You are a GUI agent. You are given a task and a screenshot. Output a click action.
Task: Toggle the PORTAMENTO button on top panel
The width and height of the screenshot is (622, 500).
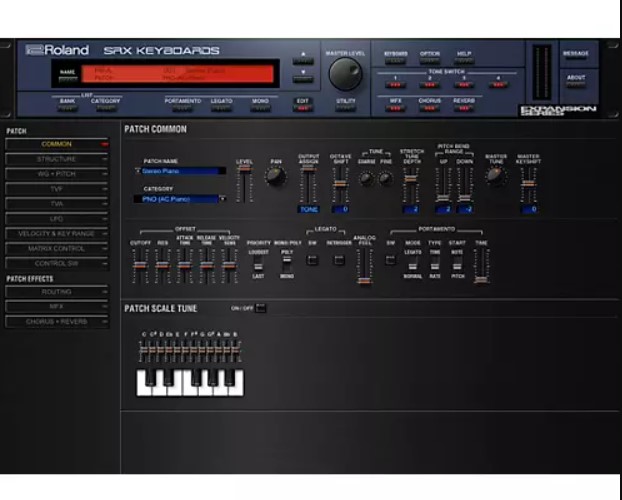(183, 108)
